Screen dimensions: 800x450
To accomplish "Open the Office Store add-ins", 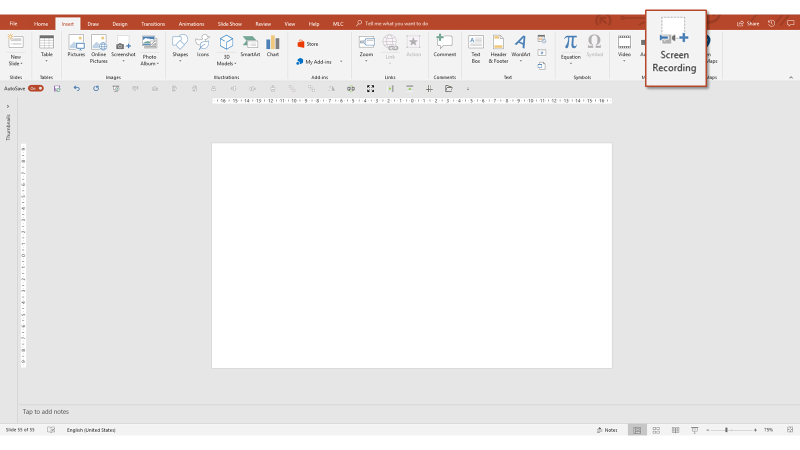I will (x=308, y=44).
